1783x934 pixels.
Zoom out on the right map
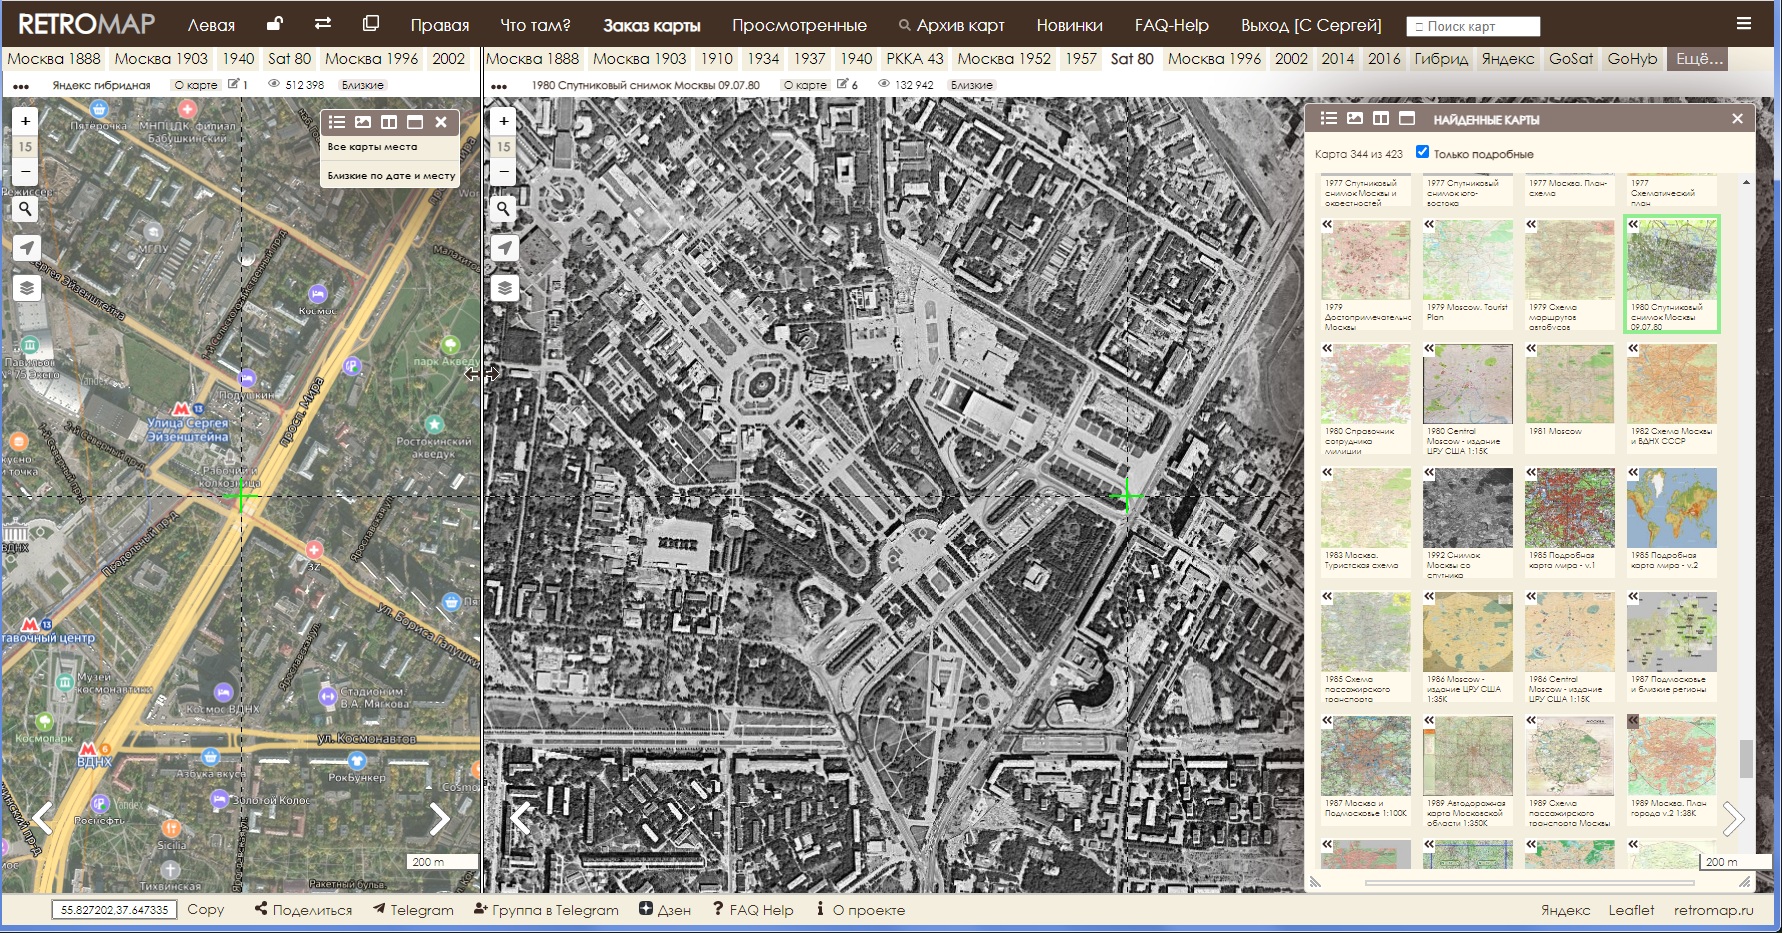[504, 172]
